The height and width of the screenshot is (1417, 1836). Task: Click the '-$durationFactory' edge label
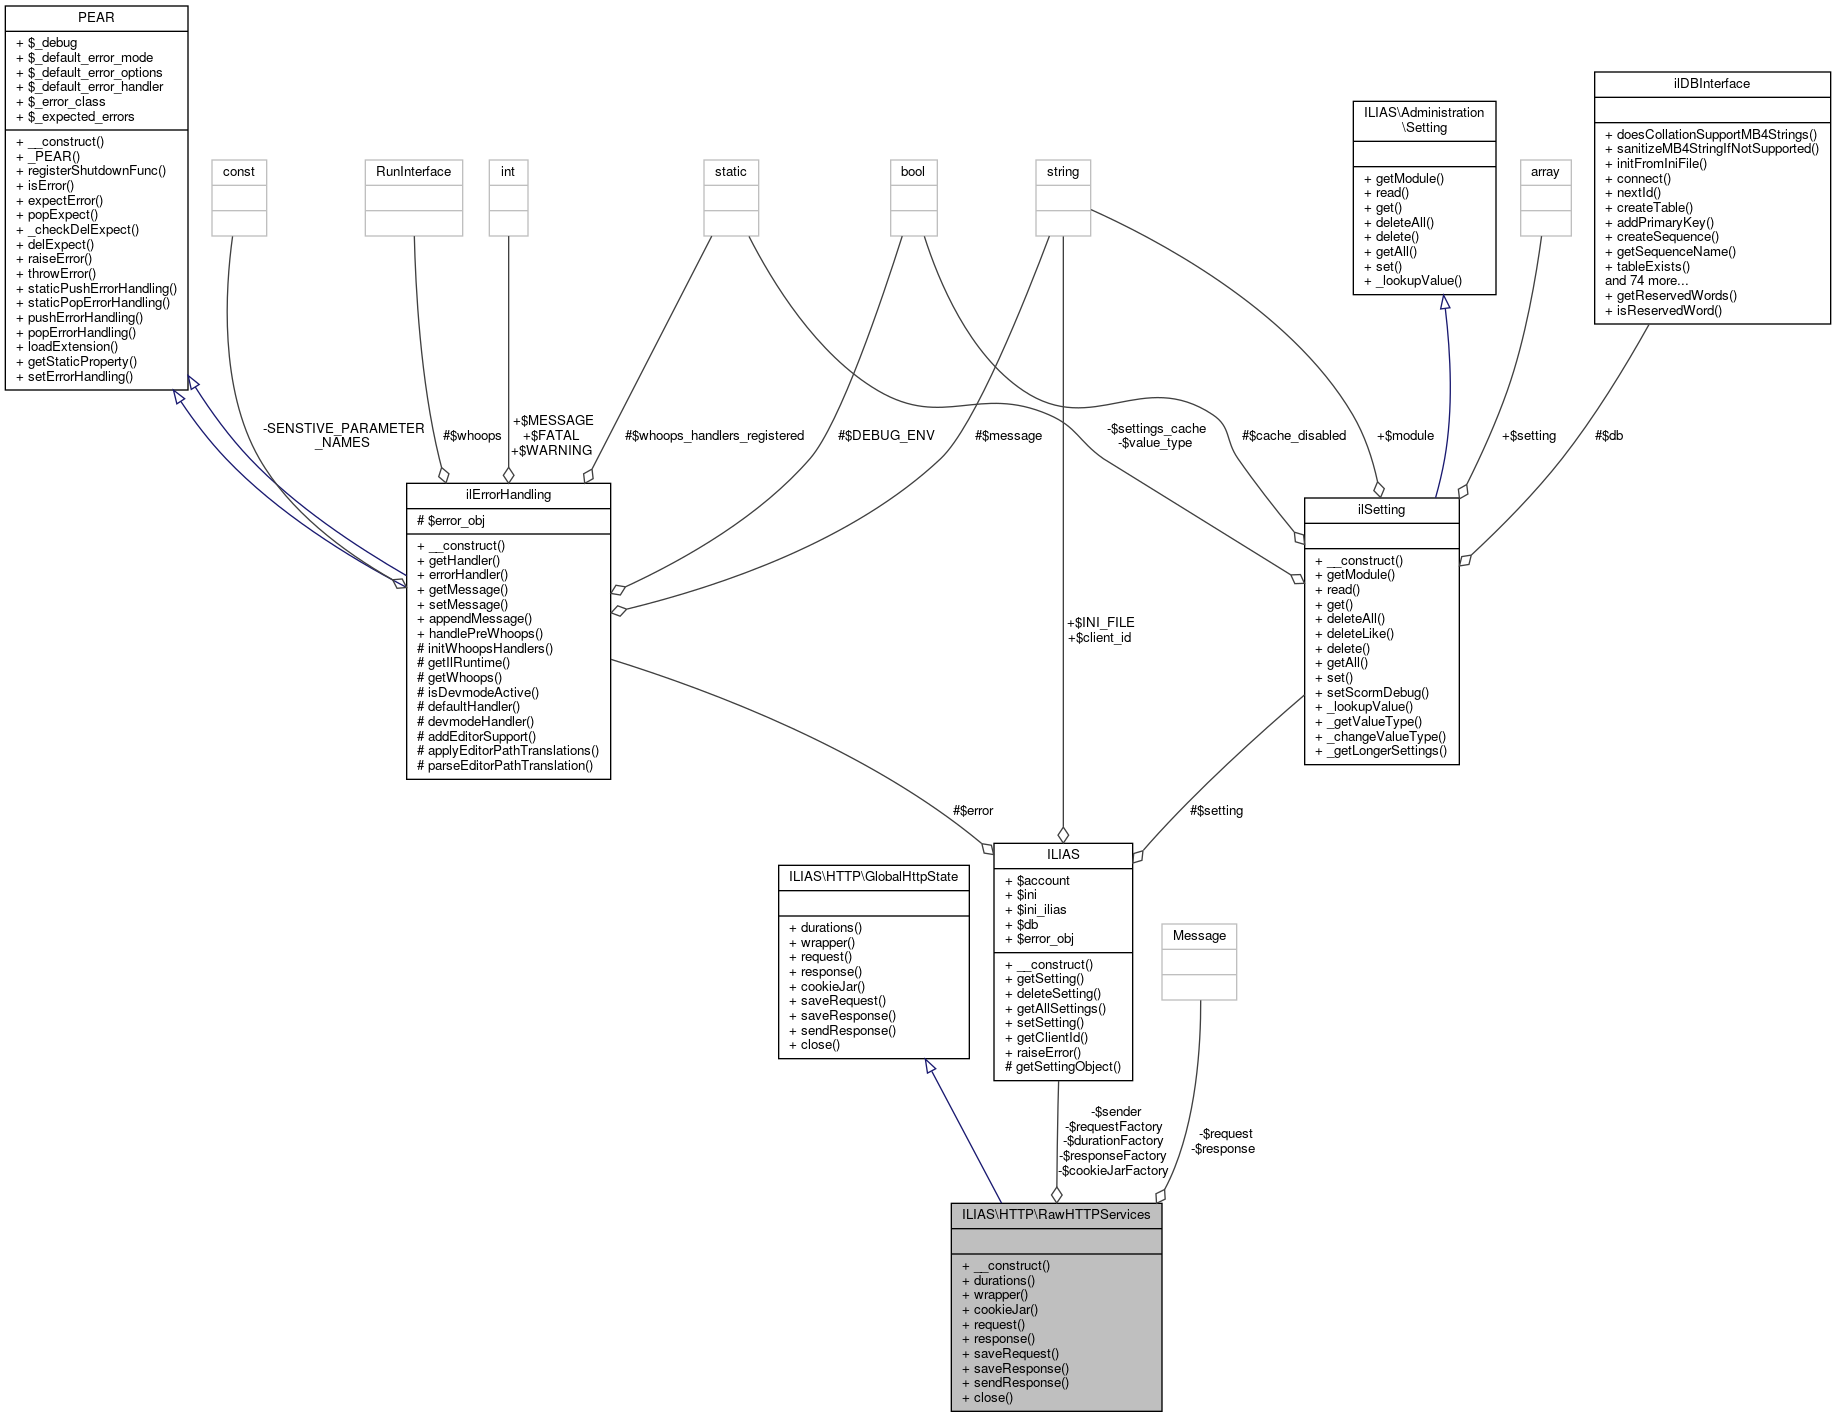[x=1114, y=1141]
